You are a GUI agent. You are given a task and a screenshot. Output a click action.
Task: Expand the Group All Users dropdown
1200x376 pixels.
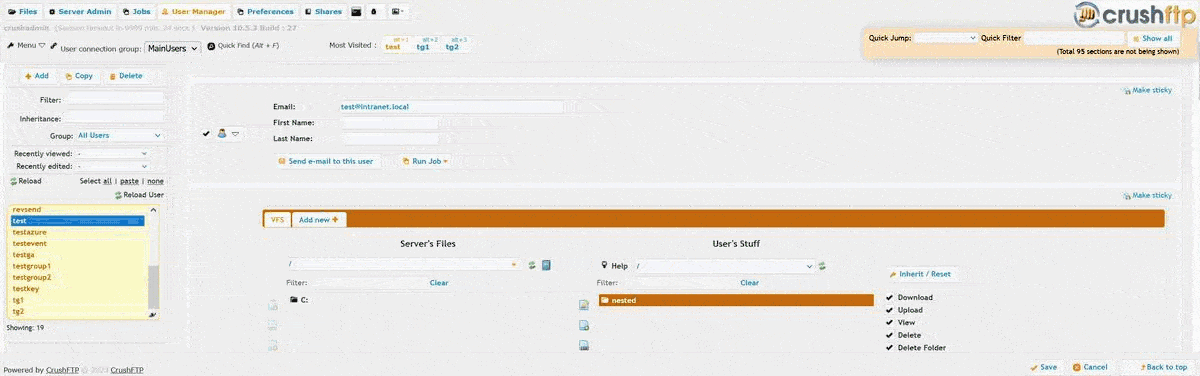pos(119,135)
